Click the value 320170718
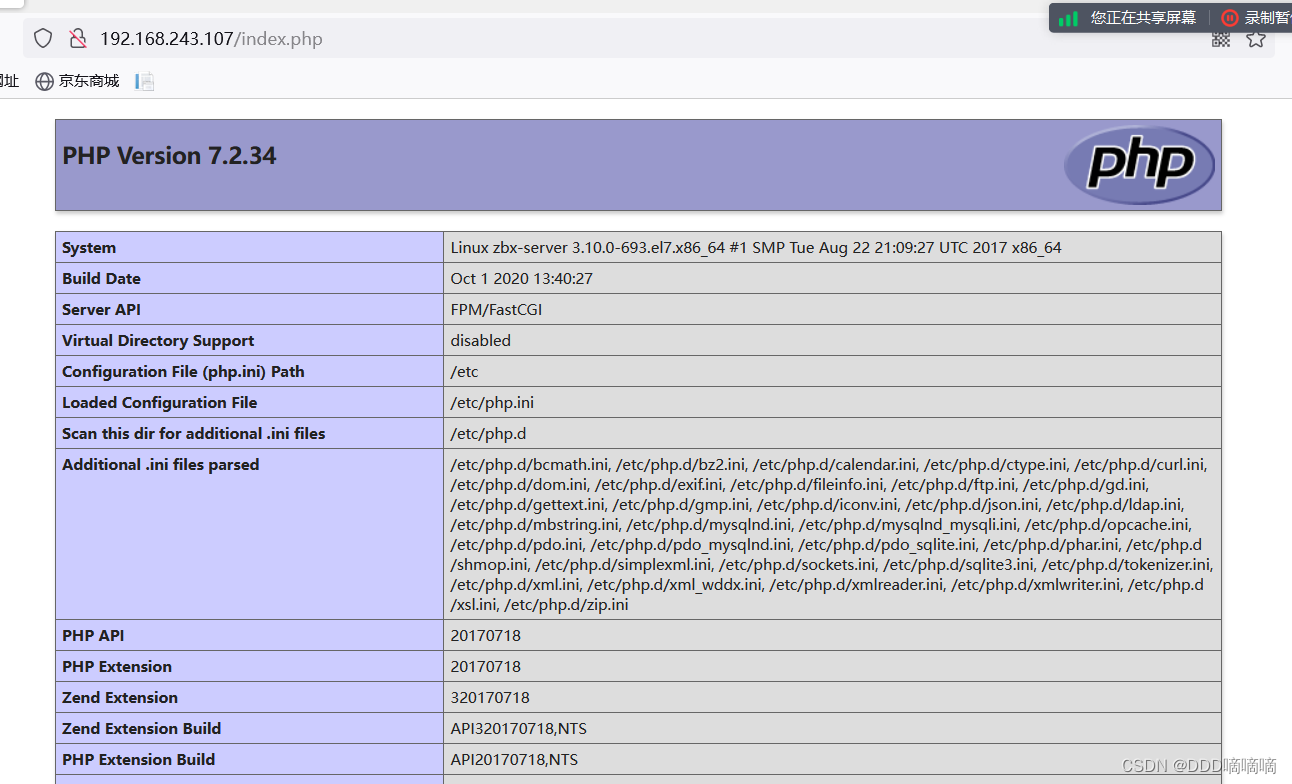The height and width of the screenshot is (784, 1292). (x=490, y=698)
